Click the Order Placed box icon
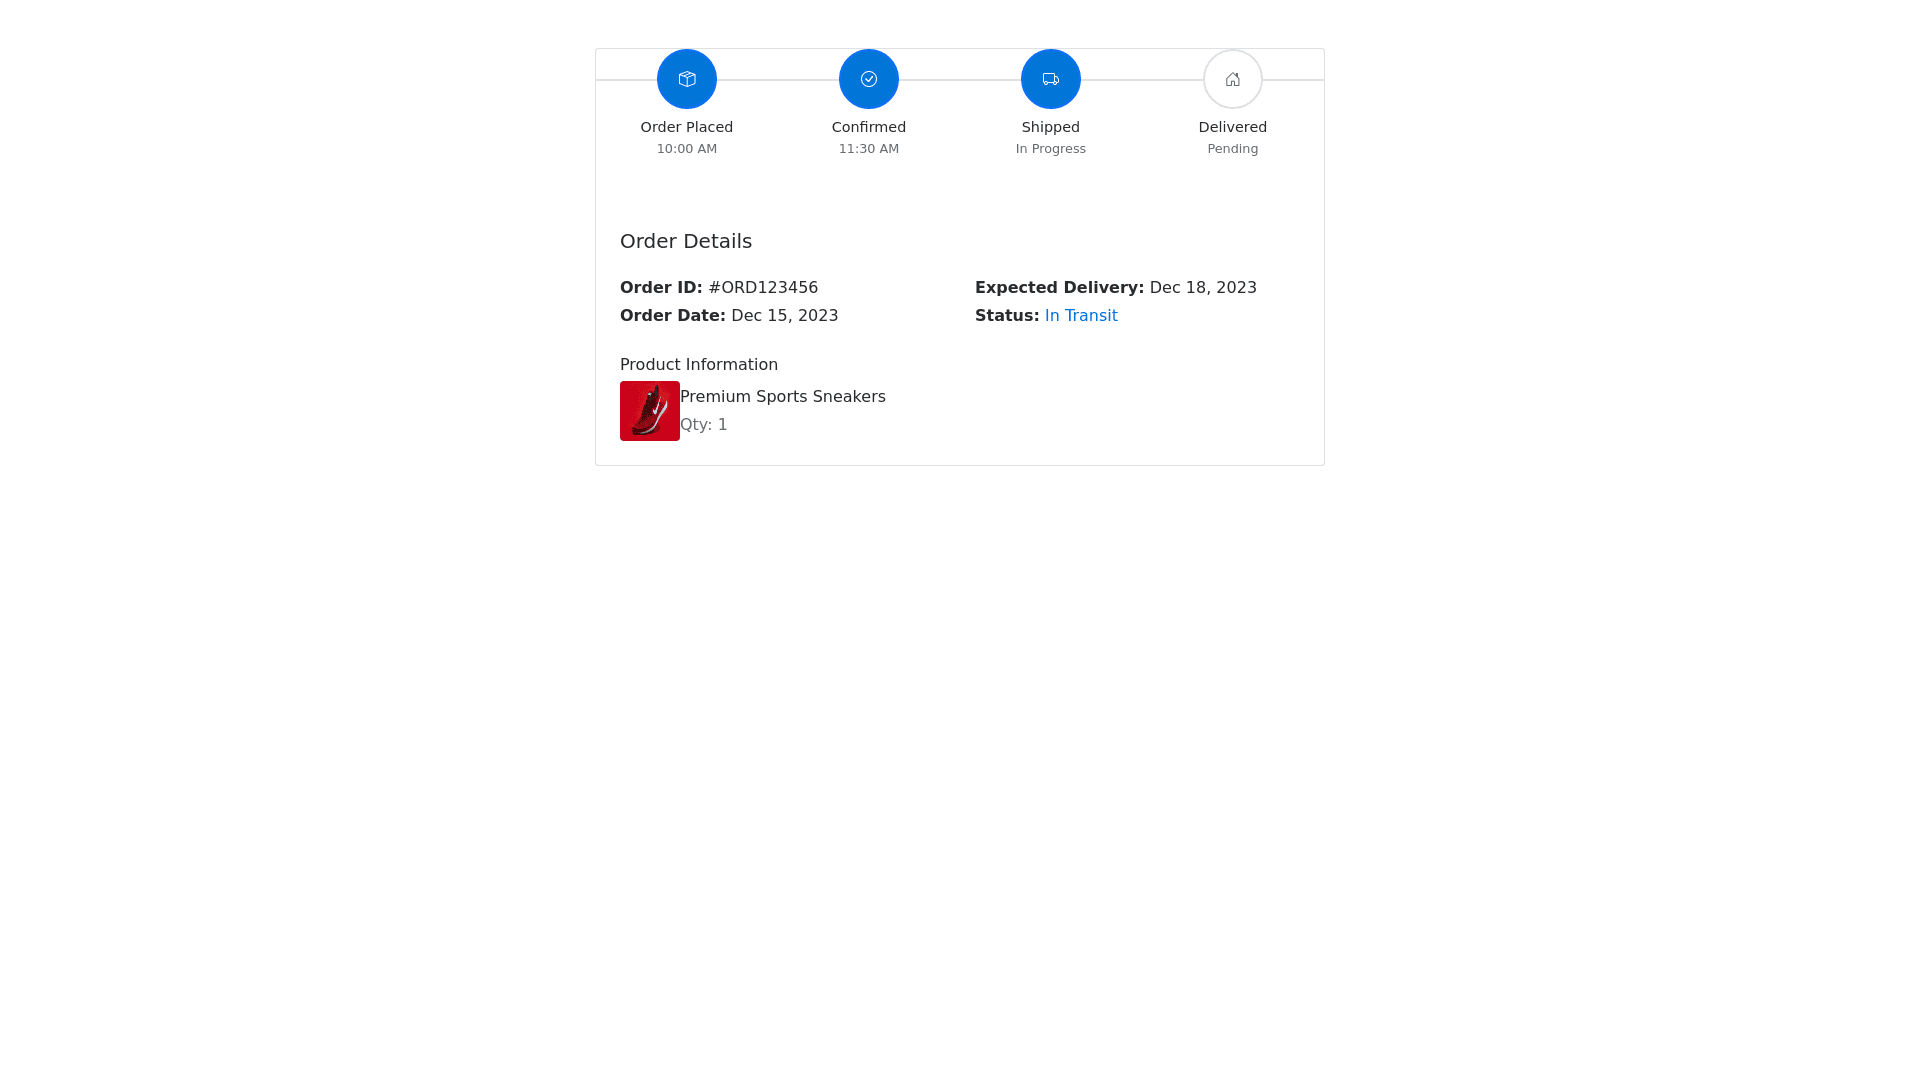The image size is (1920, 1080). pos(687,79)
